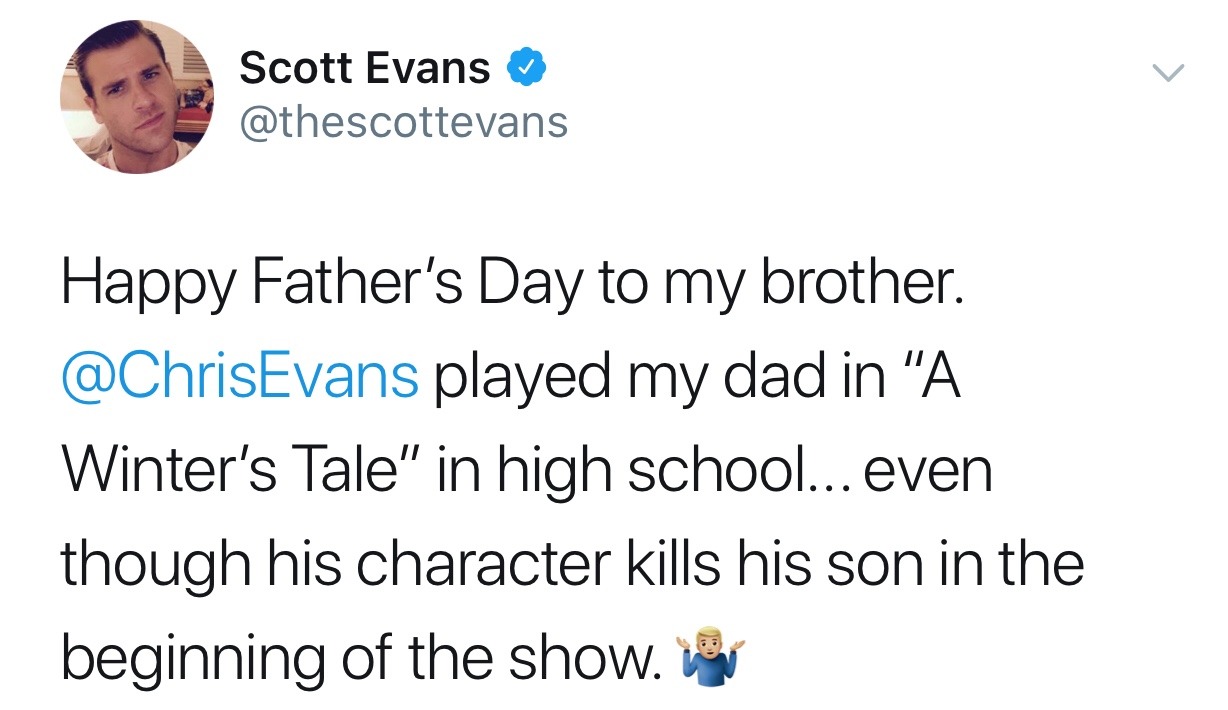The width and height of the screenshot is (1228, 710).
Task: Open Scott Evans's profile photo
Action: coord(136,97)
